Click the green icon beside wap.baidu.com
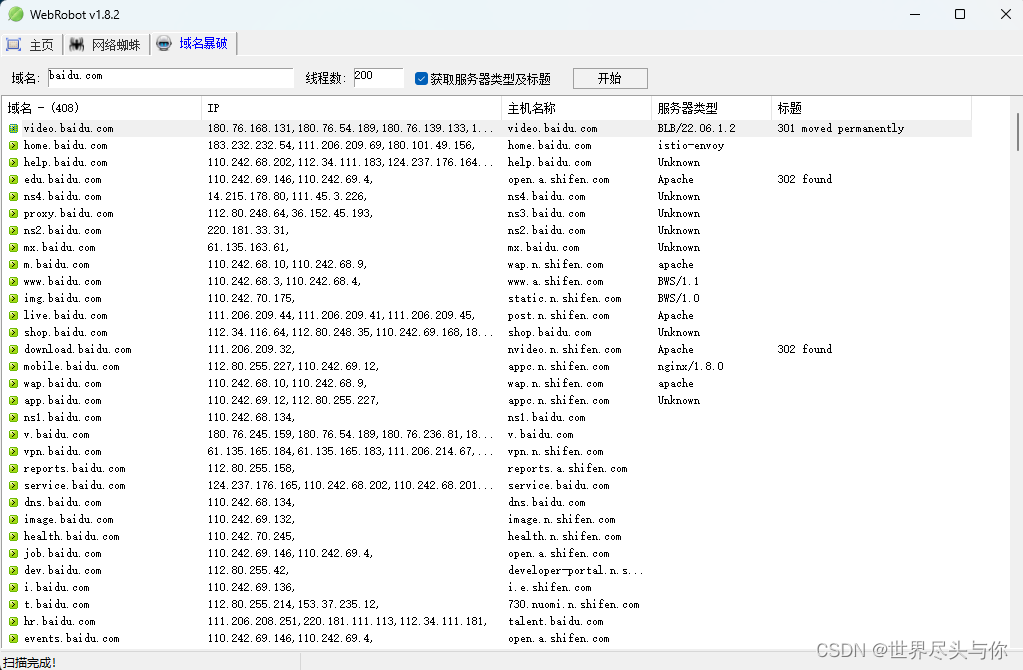 click(13, 383)
